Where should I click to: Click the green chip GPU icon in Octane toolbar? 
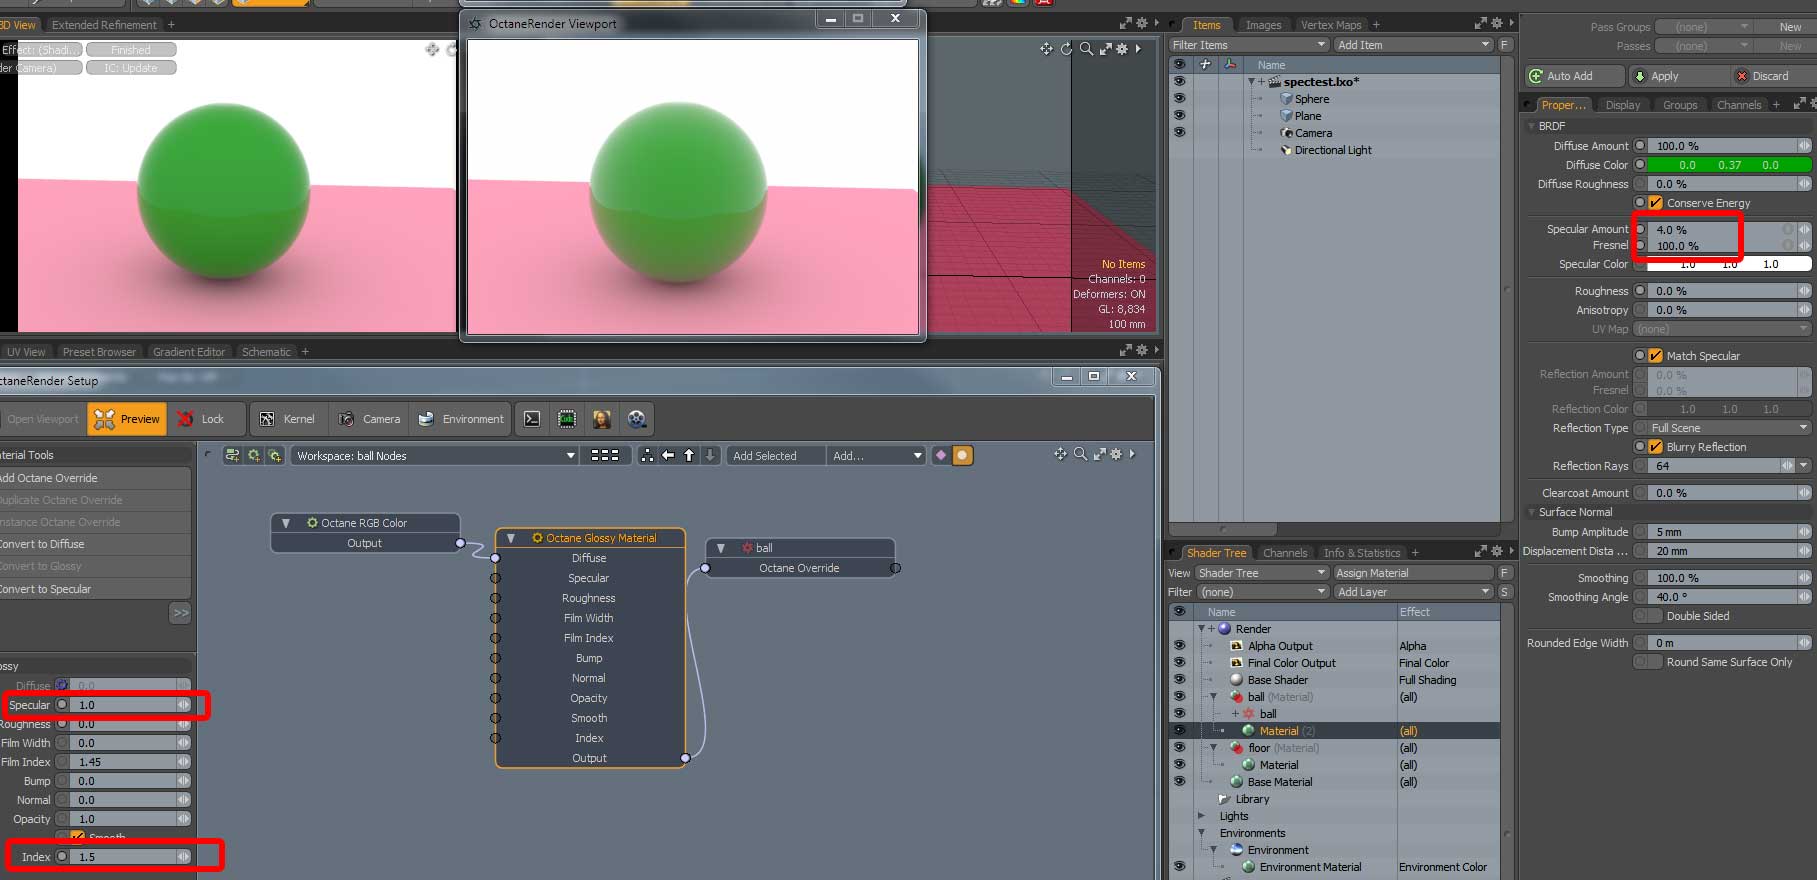click(567, 419)
